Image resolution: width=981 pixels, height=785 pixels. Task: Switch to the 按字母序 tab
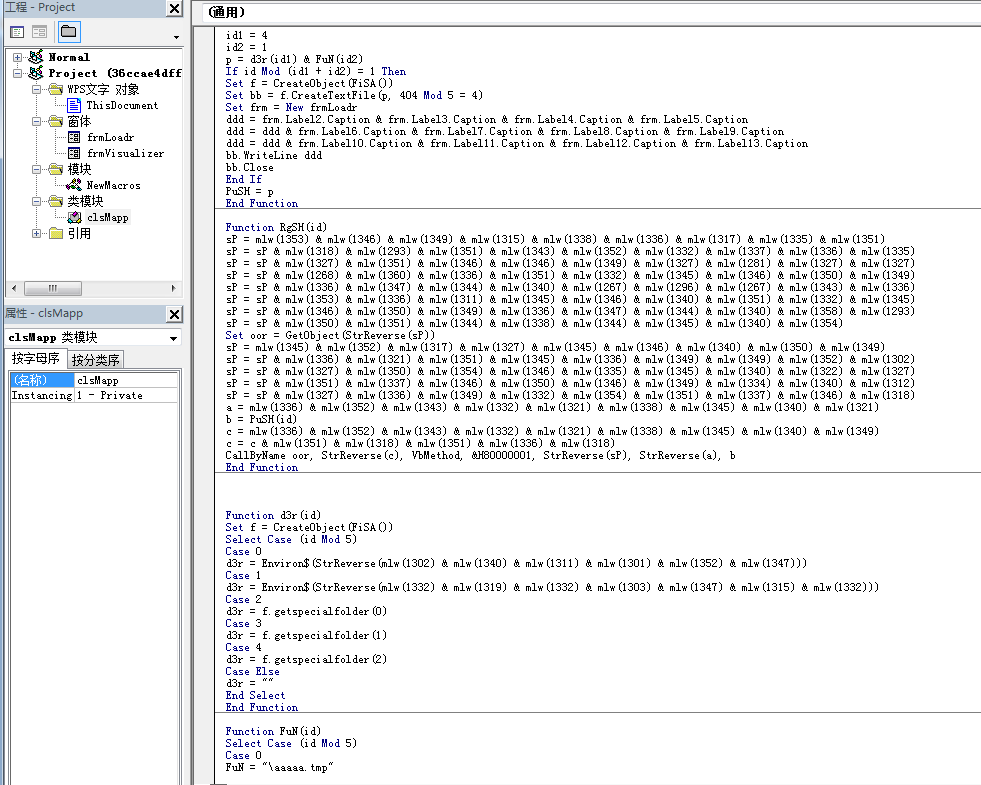pos(35,358)
